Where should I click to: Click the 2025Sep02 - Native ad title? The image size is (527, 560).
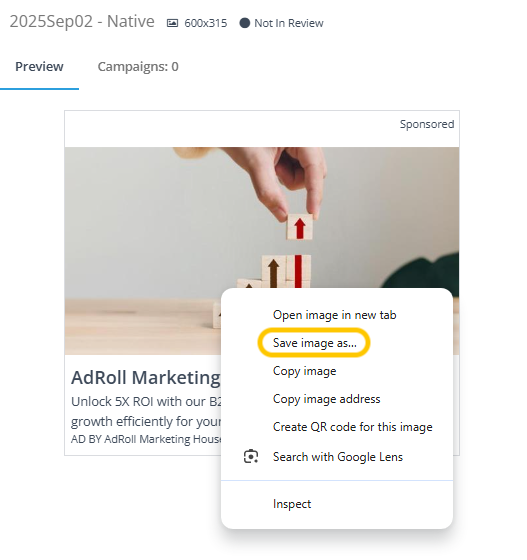point(82,22)
